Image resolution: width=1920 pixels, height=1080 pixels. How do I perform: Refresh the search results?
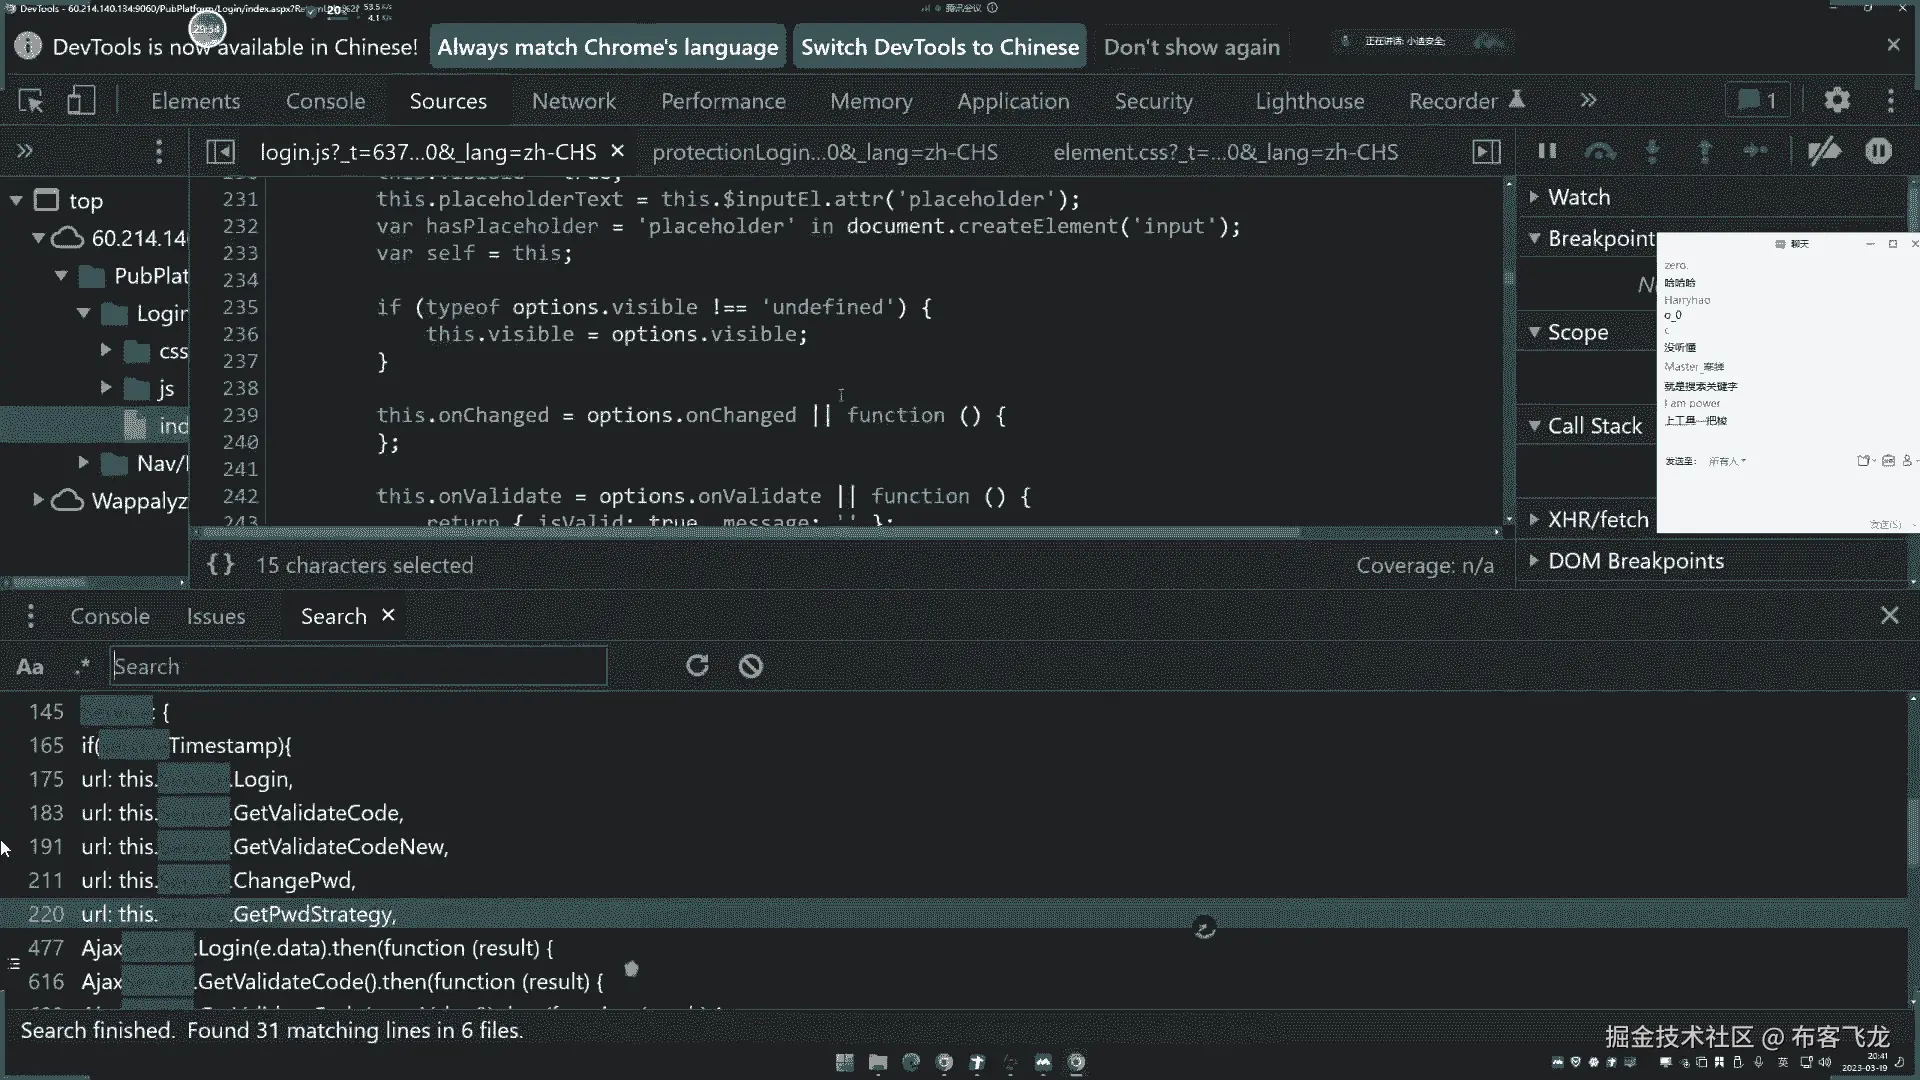point(697,666)
